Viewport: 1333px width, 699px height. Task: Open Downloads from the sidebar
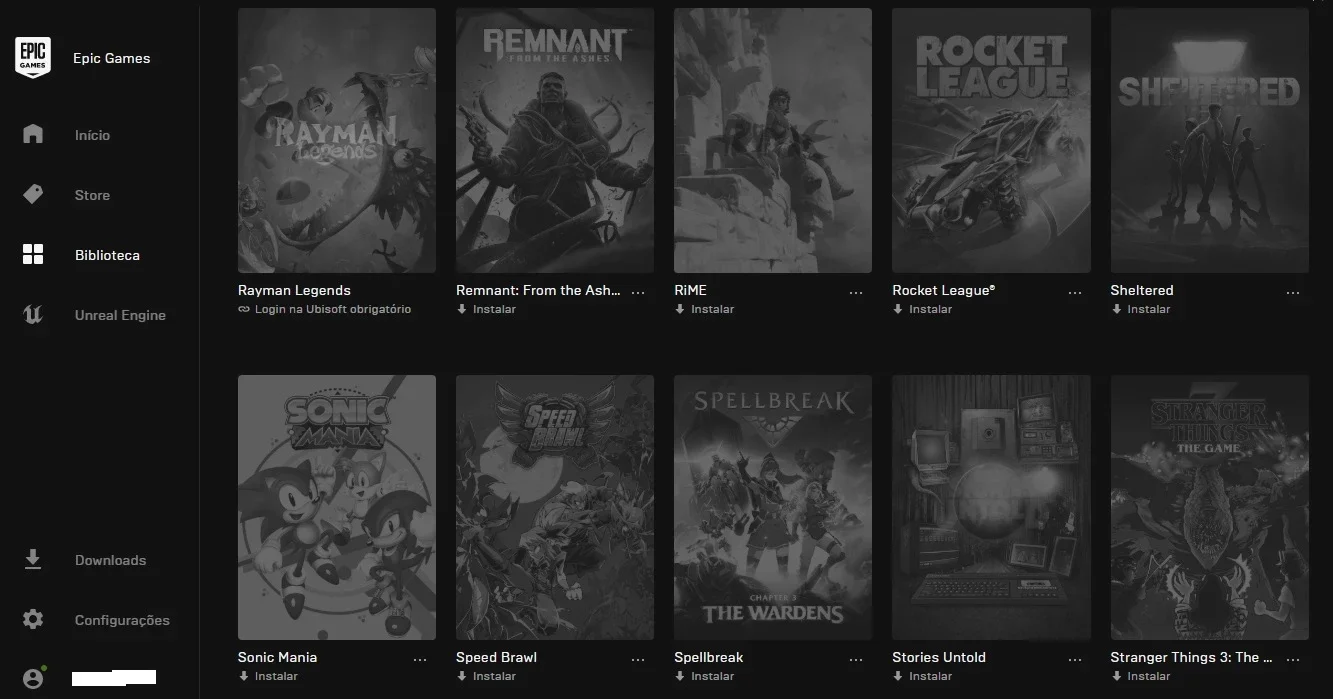pyautogui.click(x=110, y=560)
